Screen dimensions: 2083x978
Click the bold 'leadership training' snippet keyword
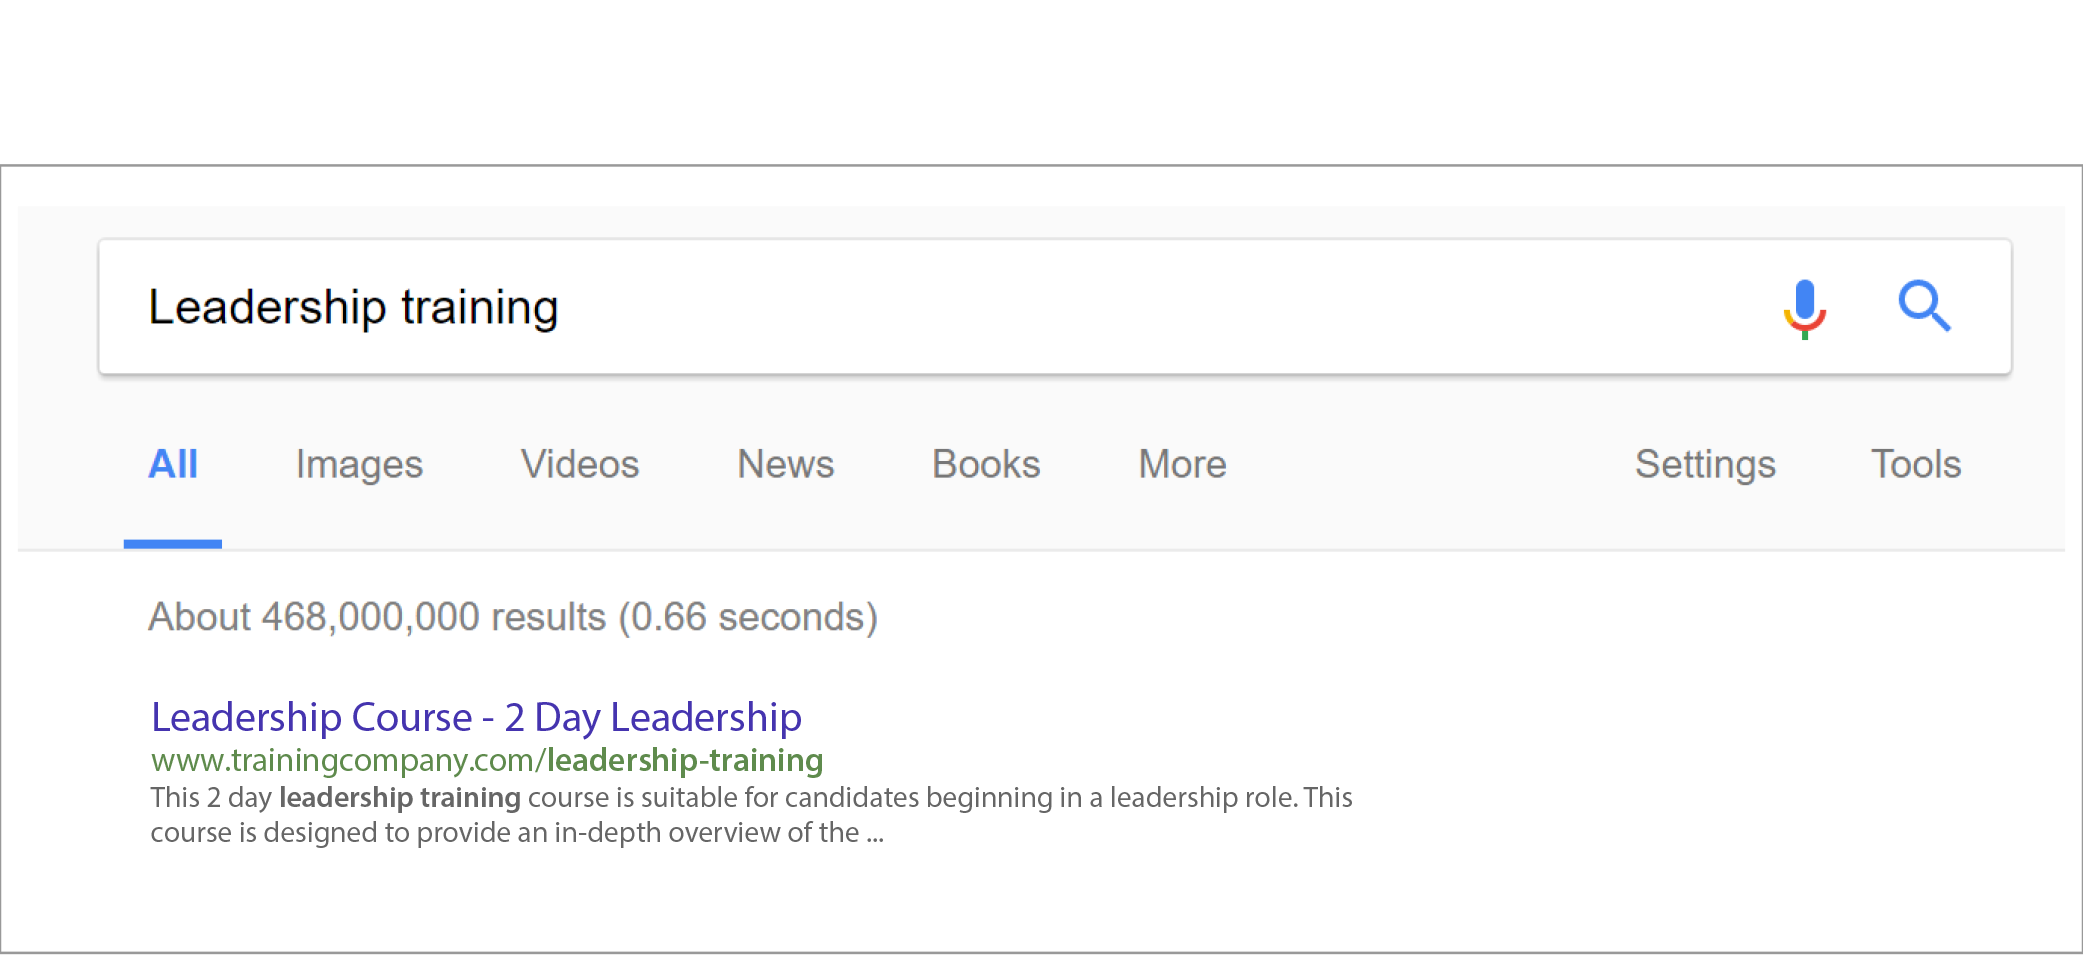click(399, 797)
